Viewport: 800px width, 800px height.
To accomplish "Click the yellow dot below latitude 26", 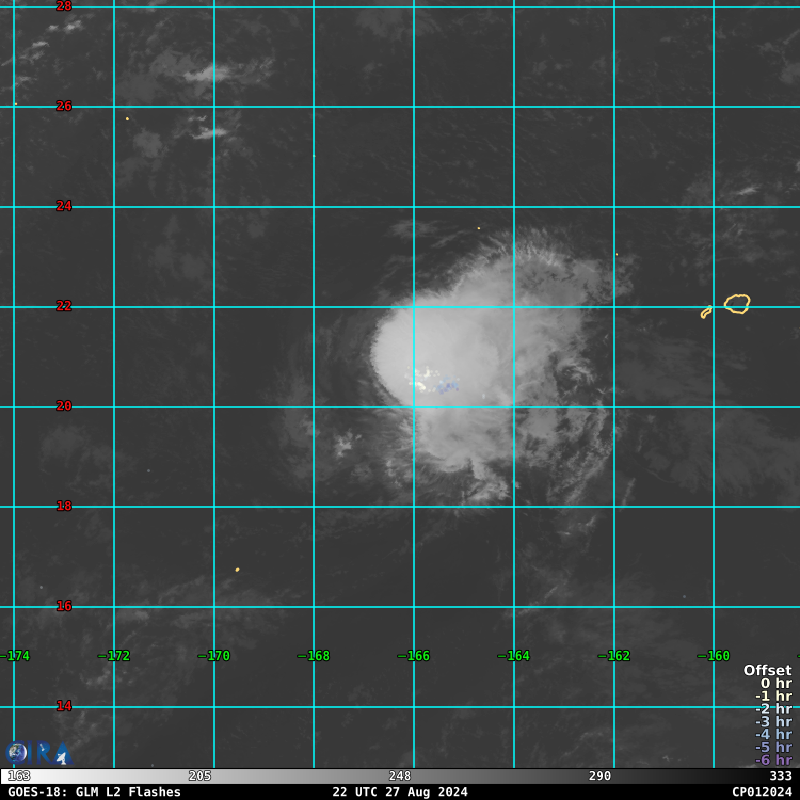I will coord(127,119).
